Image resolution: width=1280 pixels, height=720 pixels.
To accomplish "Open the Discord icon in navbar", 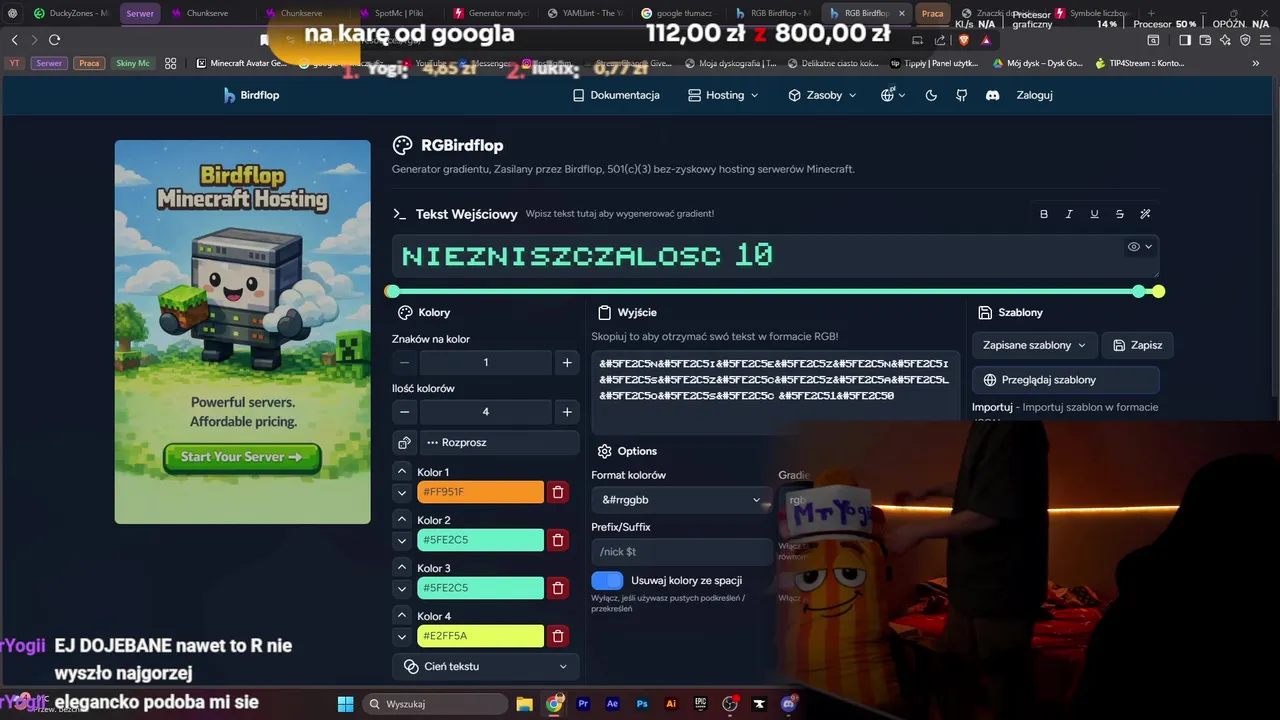I will tap(993, 95).
